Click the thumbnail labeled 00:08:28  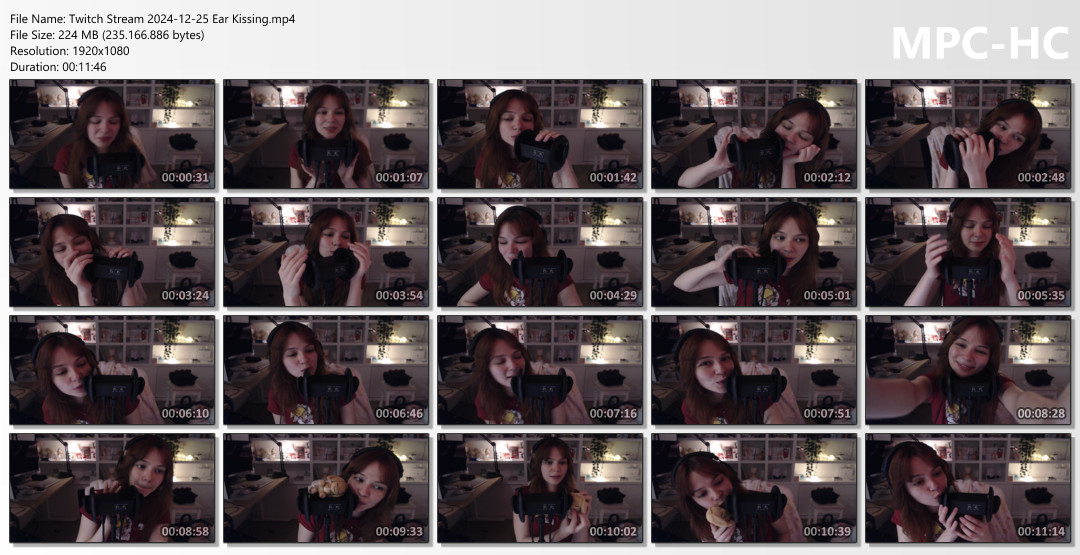[x=968, y=370]
